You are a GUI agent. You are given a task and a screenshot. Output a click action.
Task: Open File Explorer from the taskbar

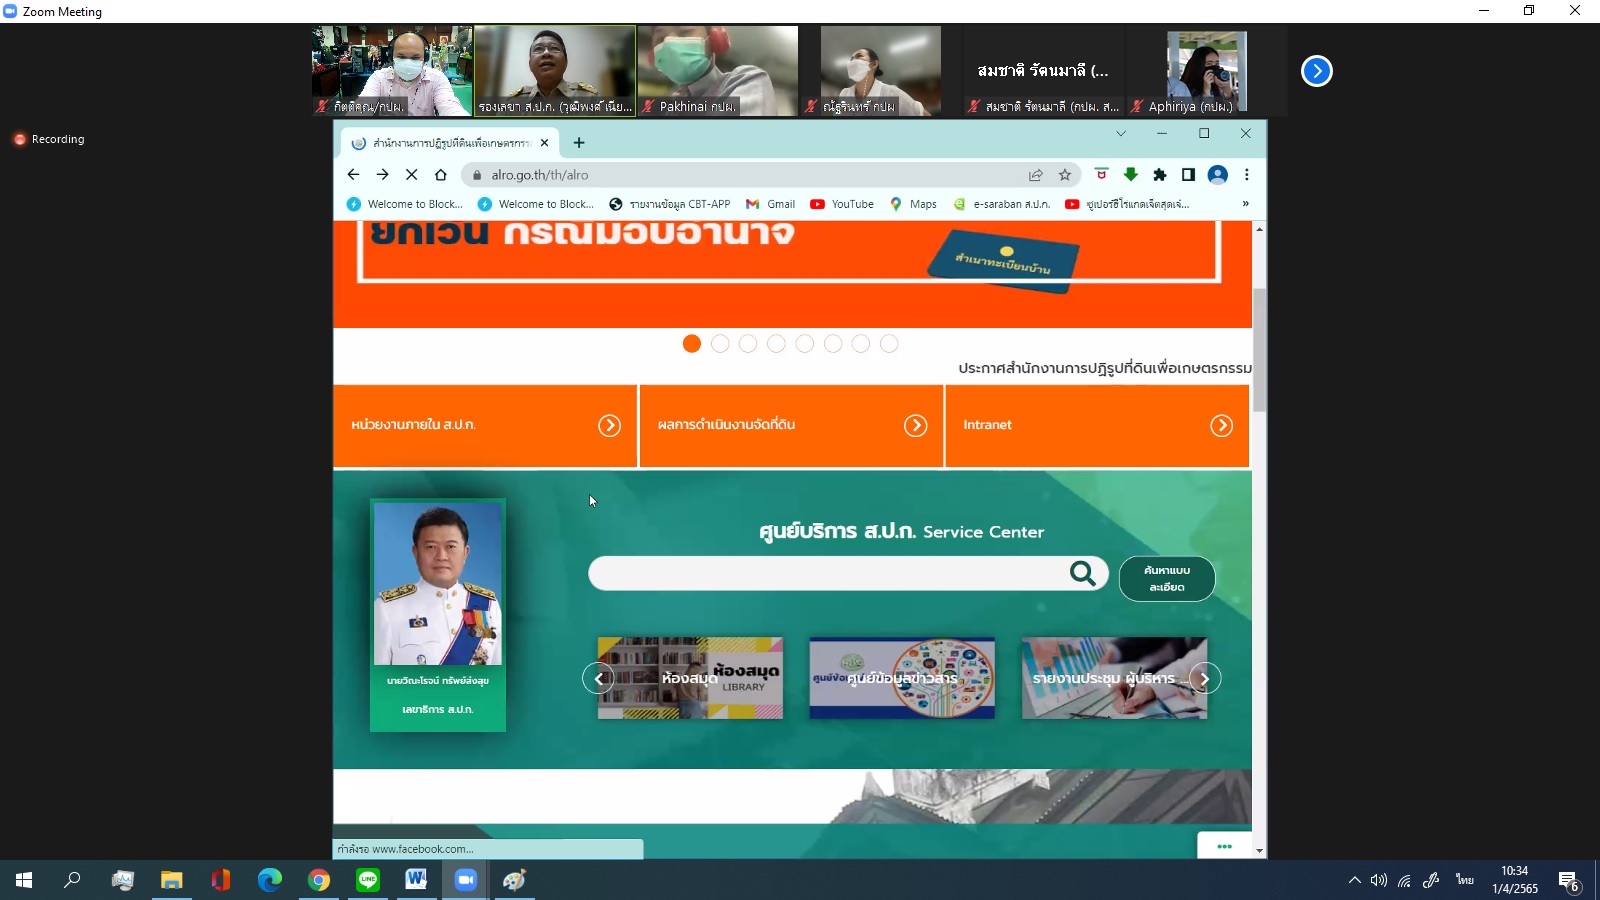pyautogui.click(x=172, y=880)
